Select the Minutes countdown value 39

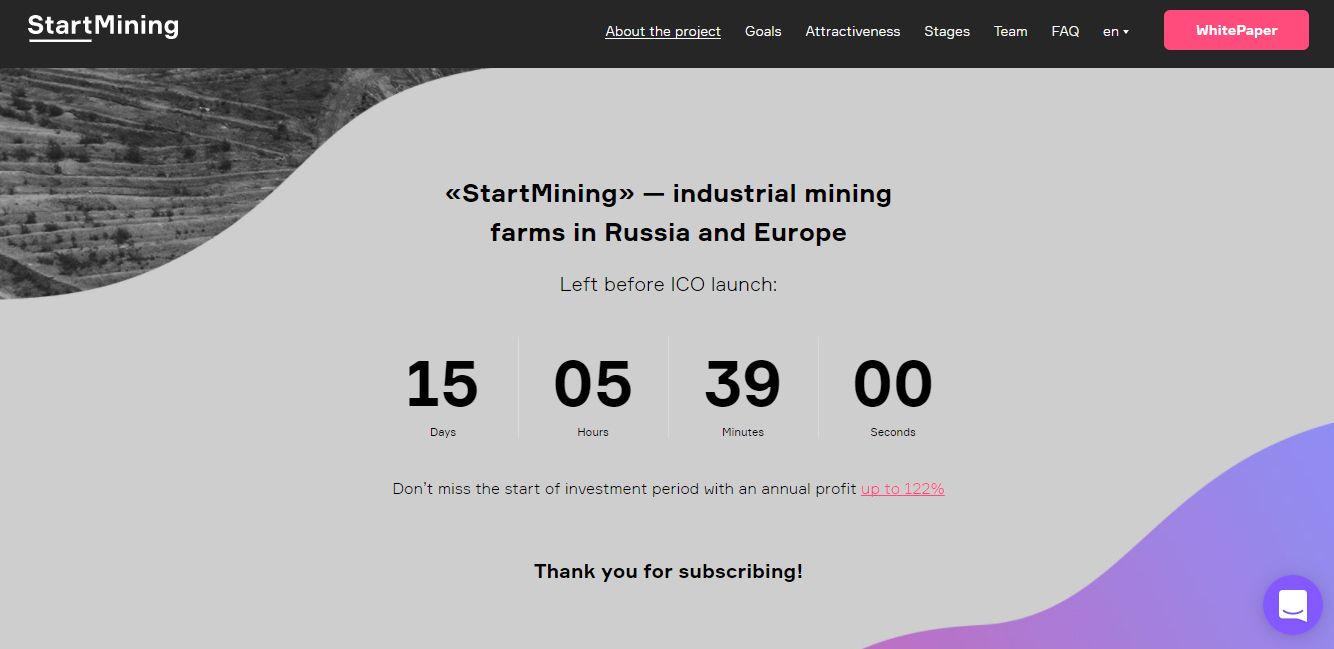pos(742,385)
